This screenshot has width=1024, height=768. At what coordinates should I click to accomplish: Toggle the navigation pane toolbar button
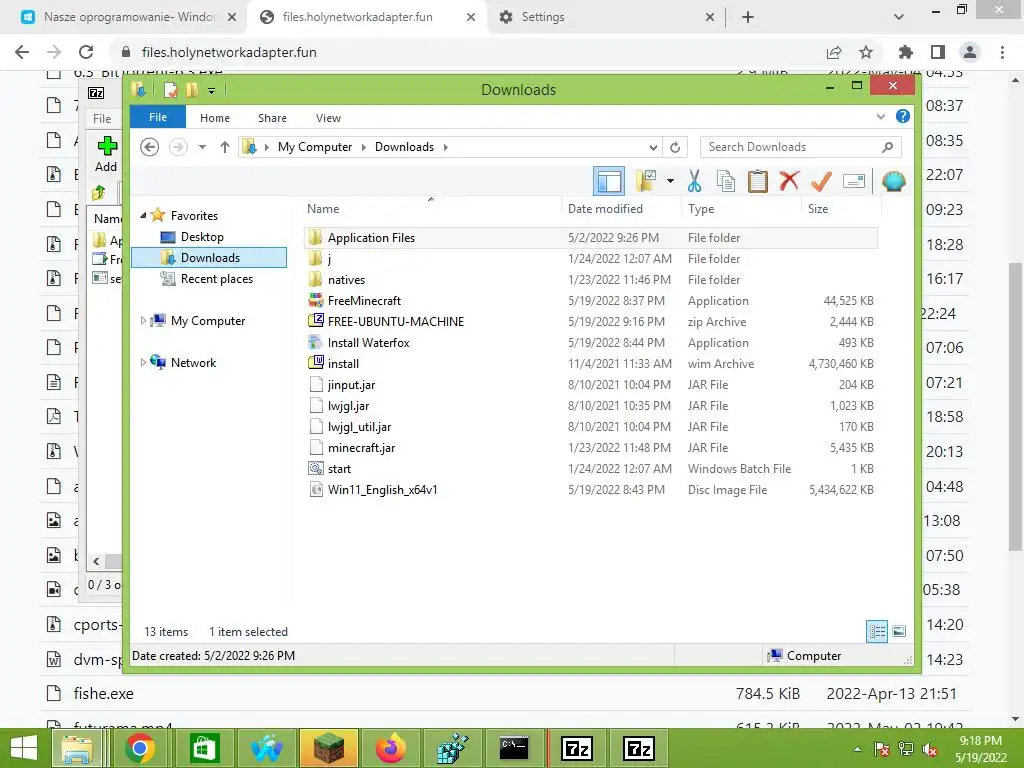coord(609,181)
